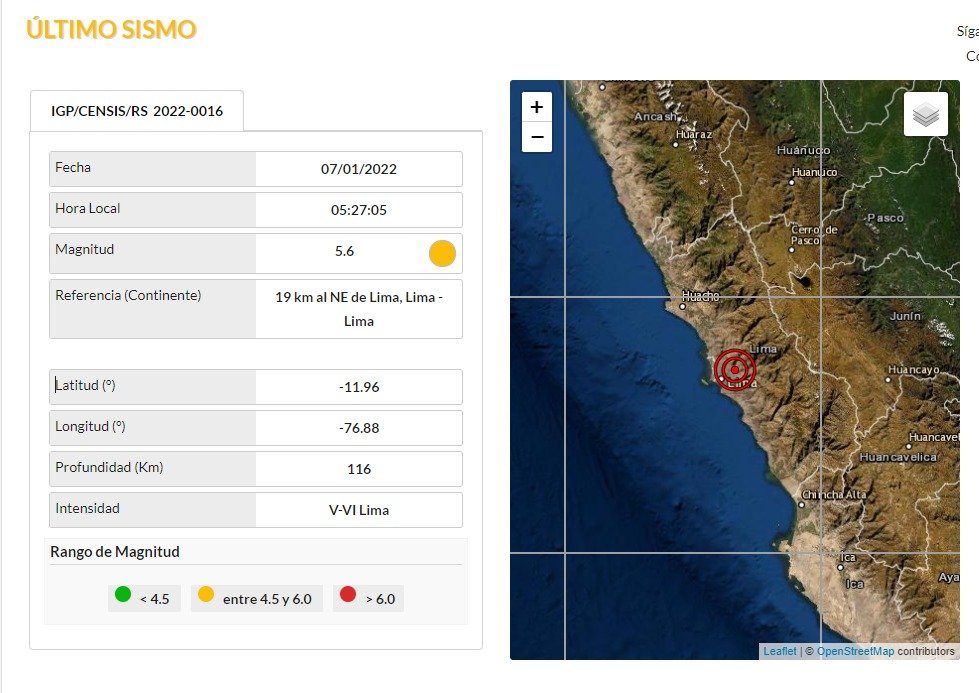Click the Hora Local label

coord(87,209)
